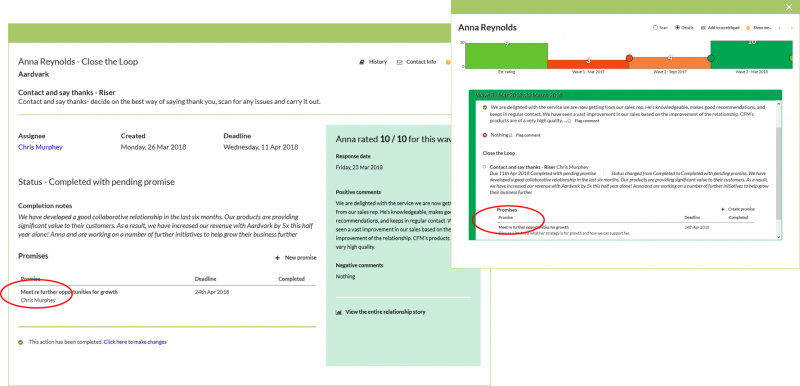Click 'Aardvark' company name
Image resolution: width=800 pixels, height=386 pixels.
click(x=33, y=74)
